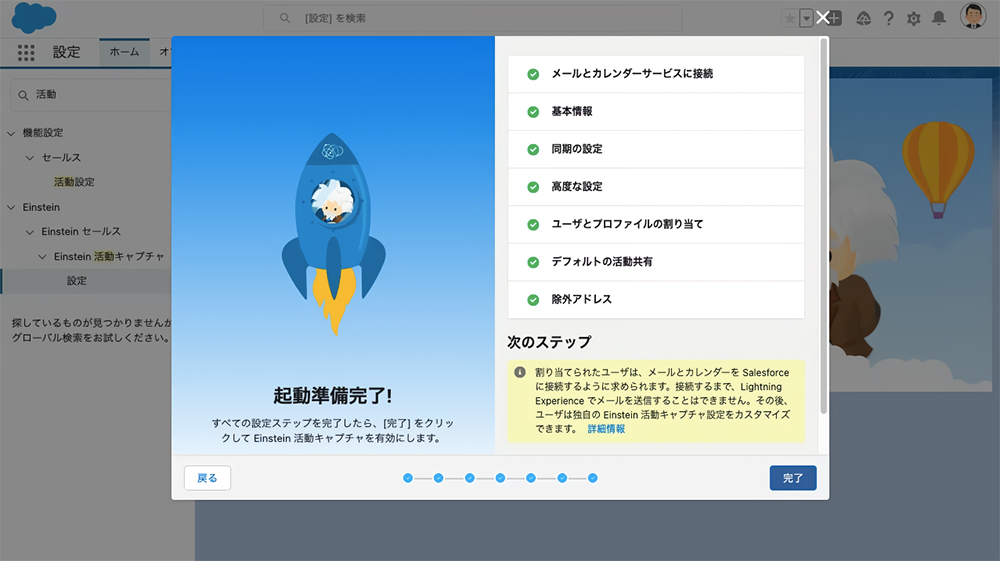Click the first progress indicator dot

click(x=408, y=478)
